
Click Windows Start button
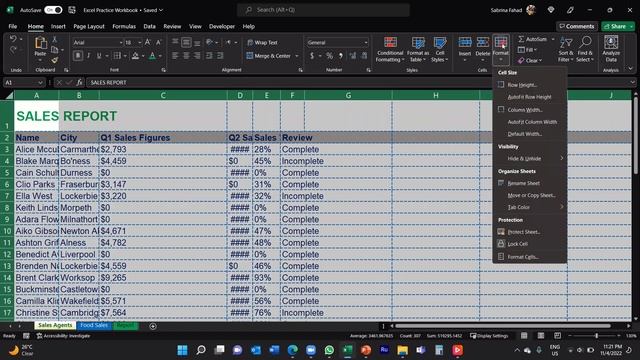(182, 350)
